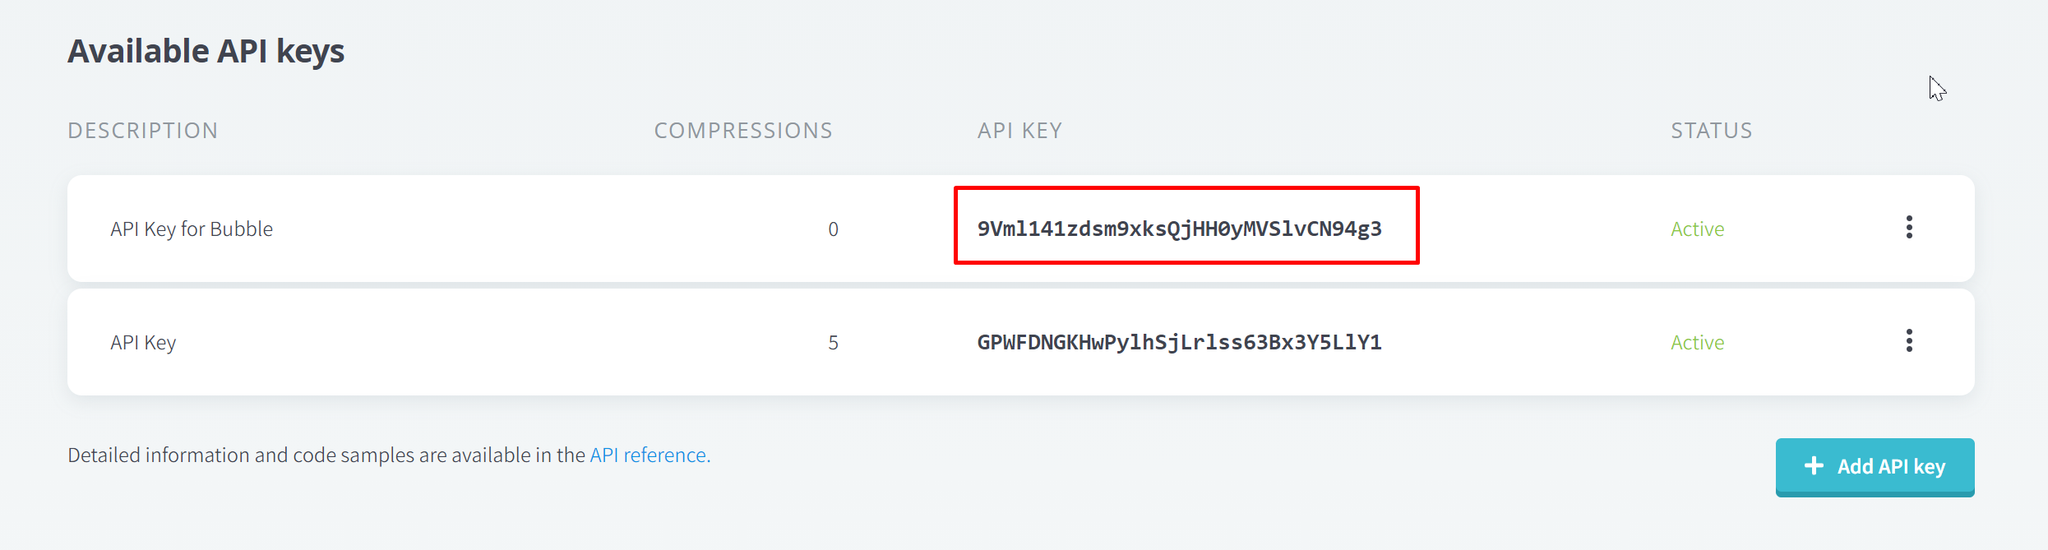Click the second row API Key description
This screenshot has width=2048, height=550.
pyautogui.click(x=143, y=342)
